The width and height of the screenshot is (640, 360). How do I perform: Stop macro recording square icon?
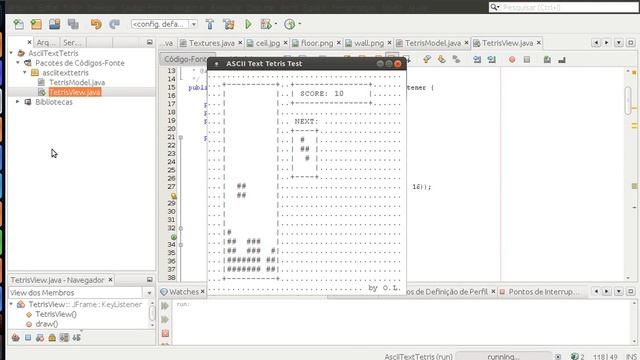pos(527,60)
